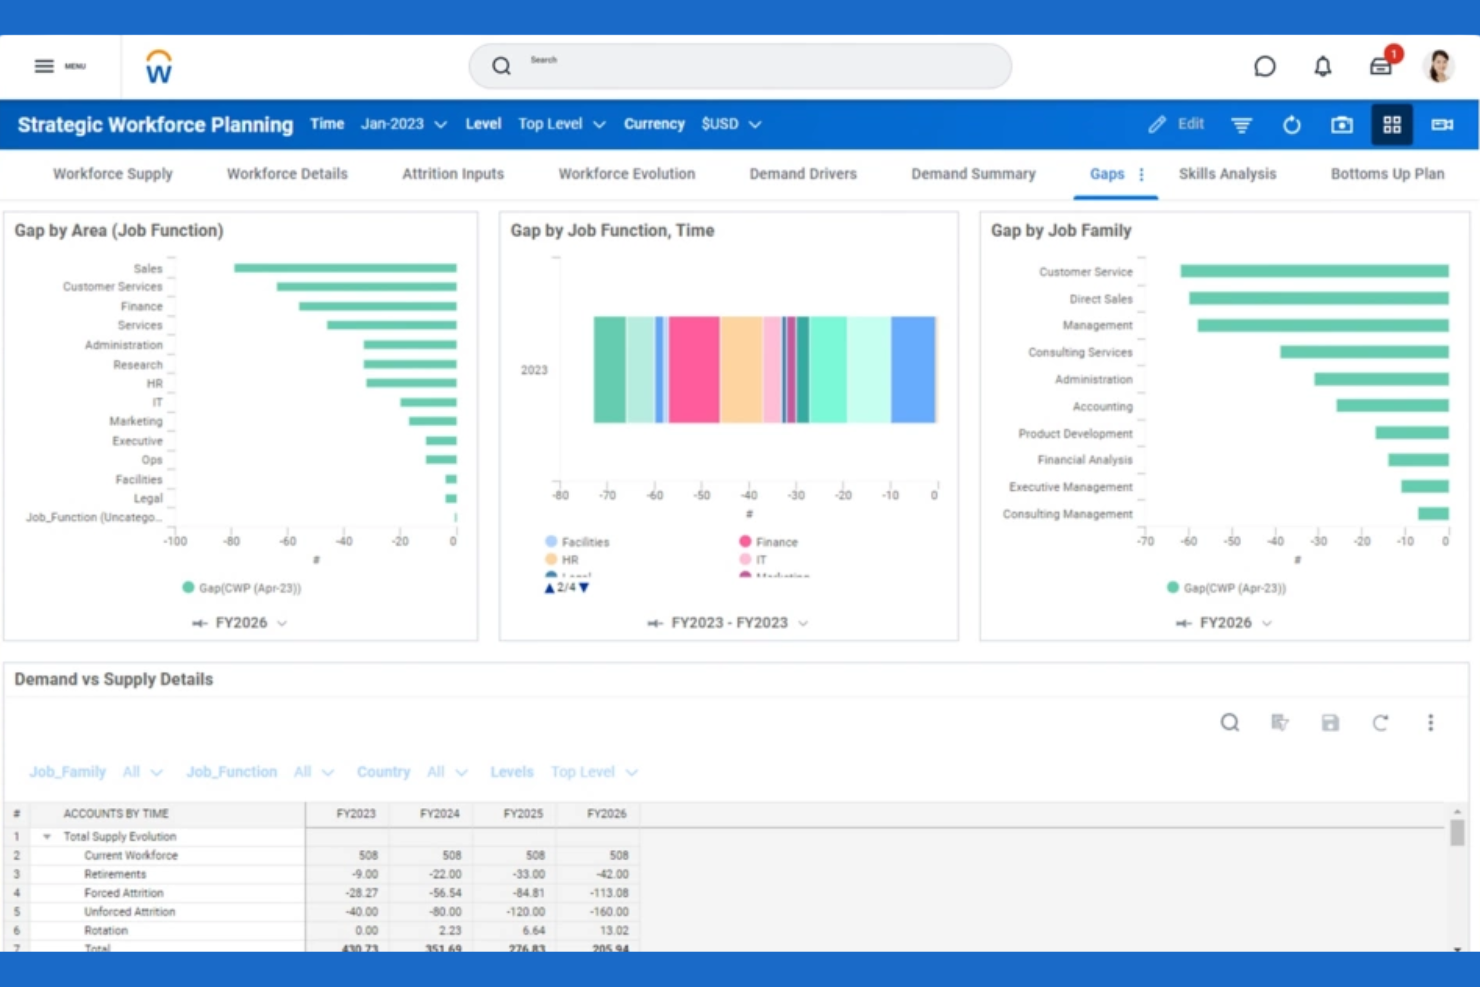Image resolution: width=1480 pixels, height=987 pixels.
Task: Click the FY2024 column header
Action: click(x=439, y=814)
